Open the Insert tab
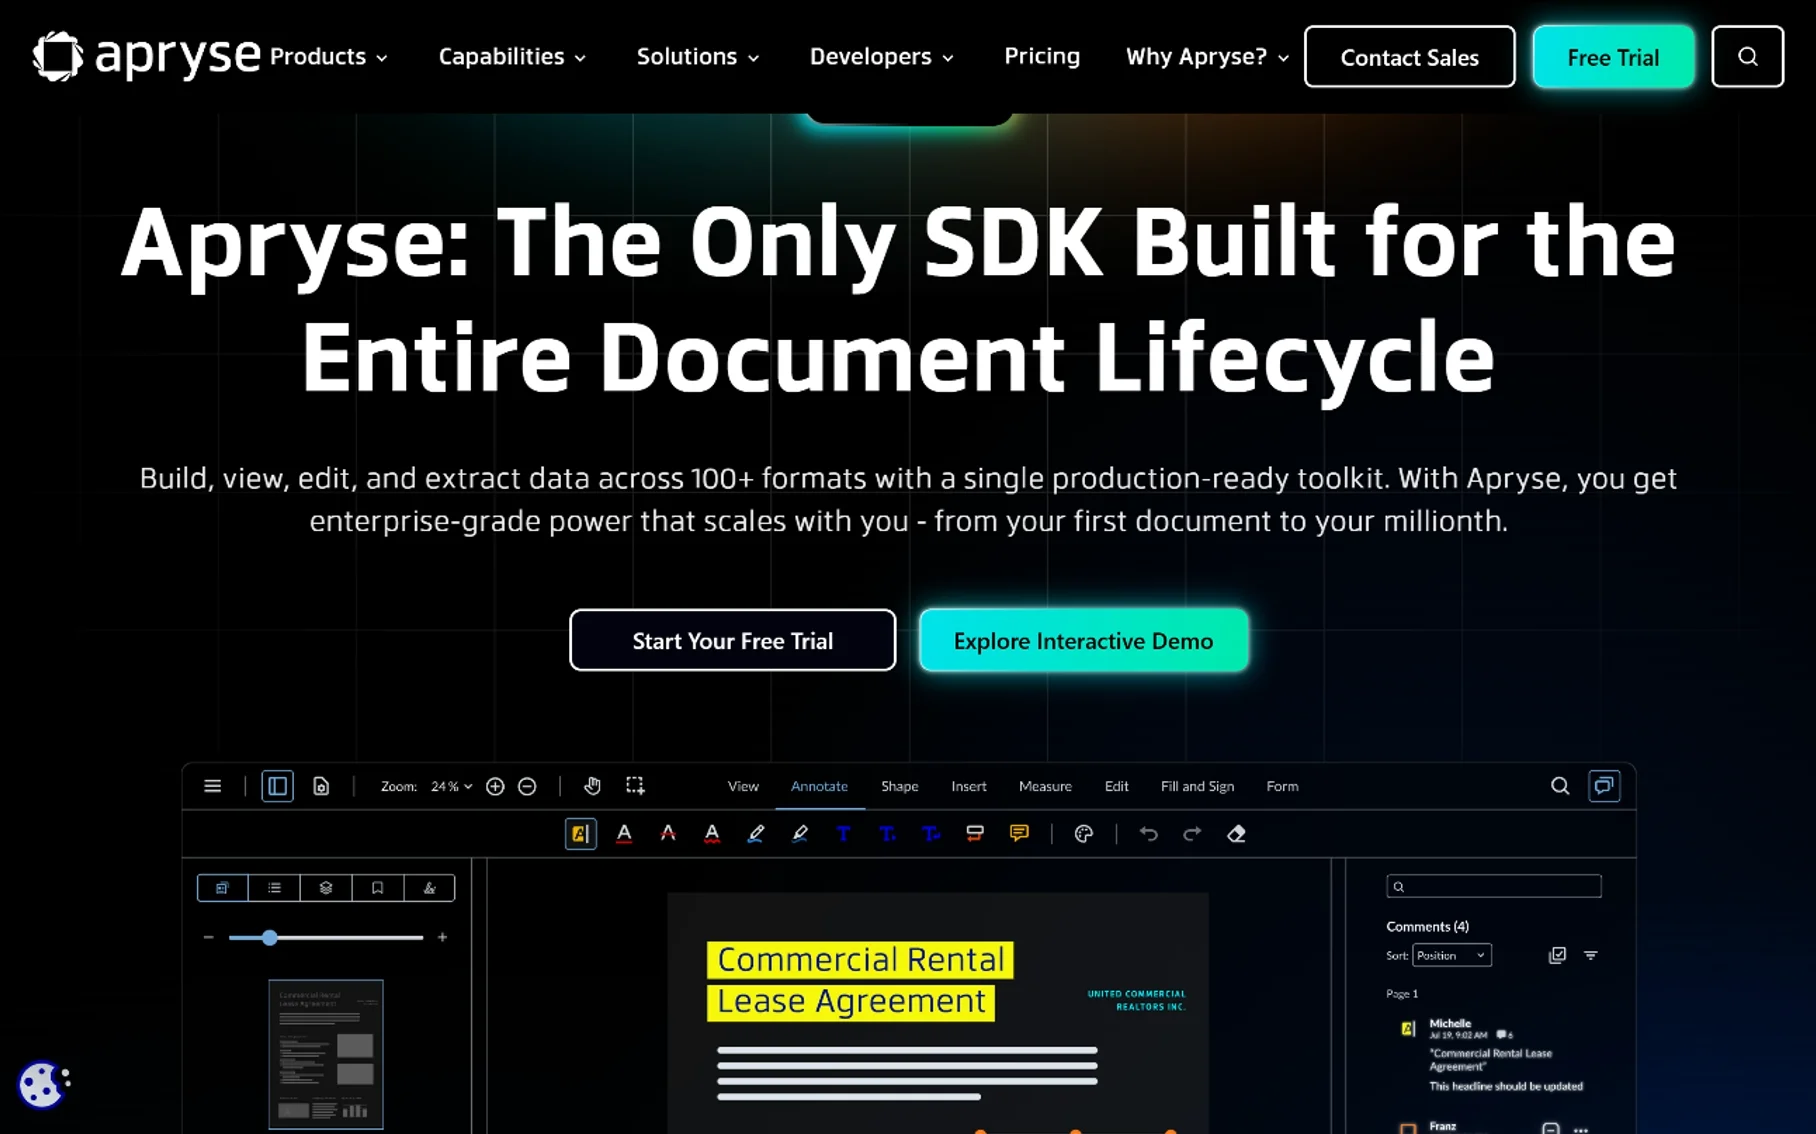1816x1134 pixels. click(x=969, y=787)
